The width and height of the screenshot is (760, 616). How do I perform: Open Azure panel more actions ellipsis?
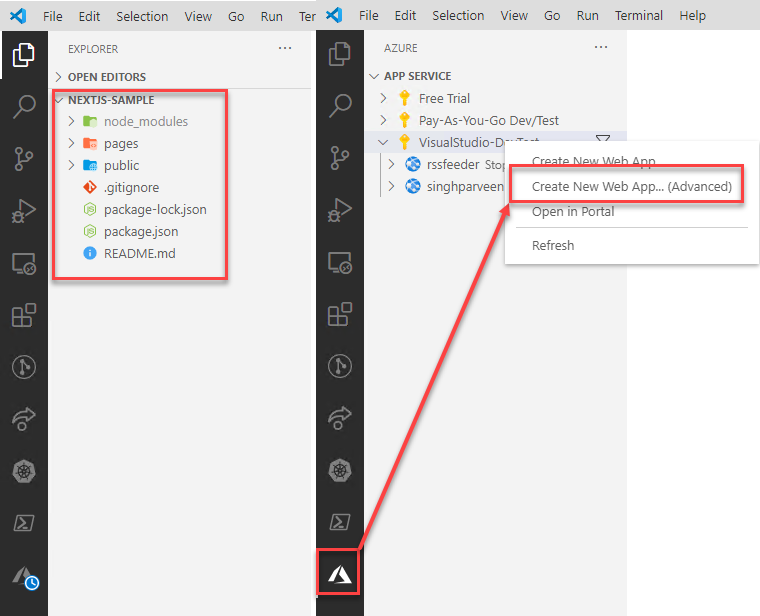601,47
